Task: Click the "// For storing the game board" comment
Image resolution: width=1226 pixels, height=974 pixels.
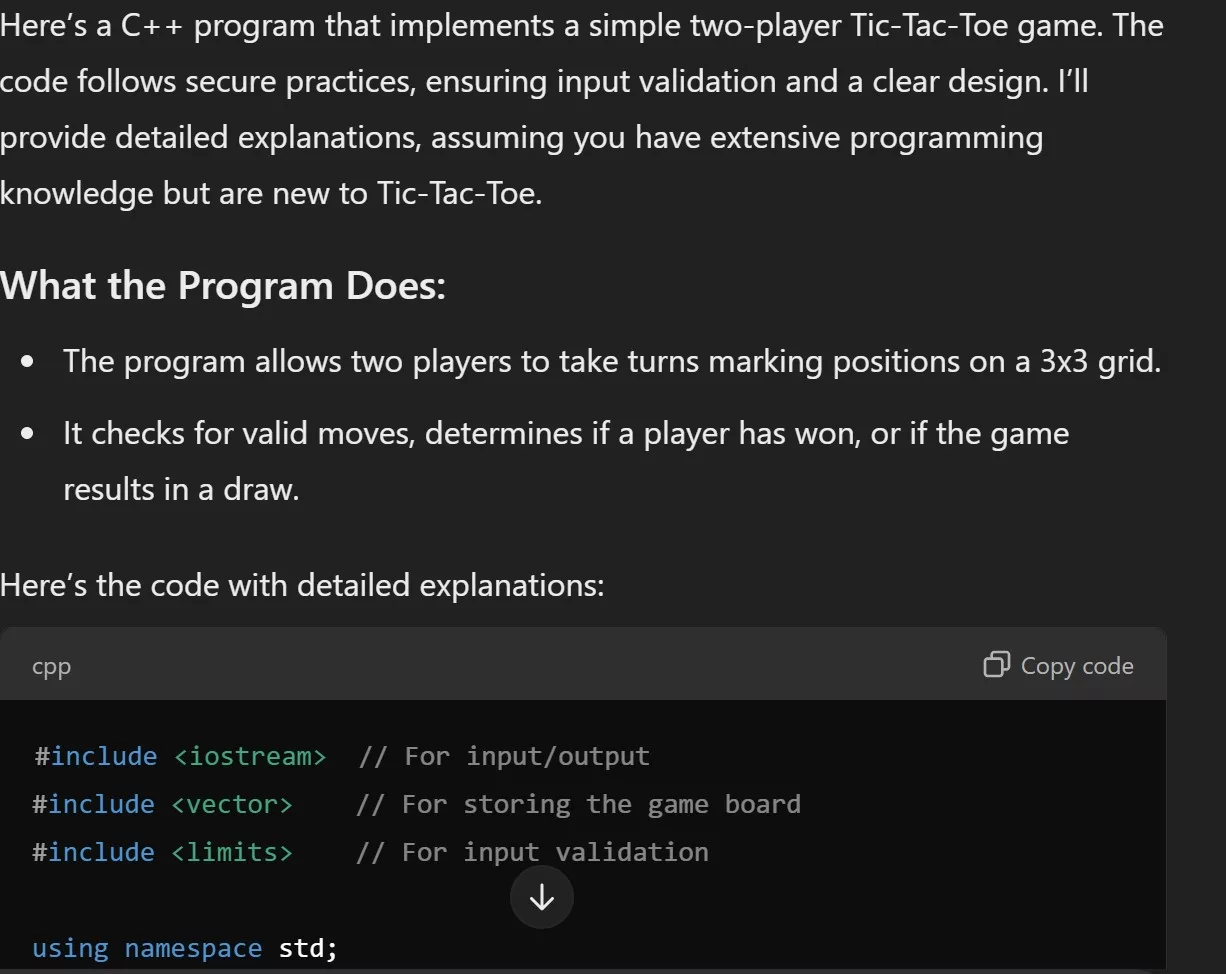Action: click(578, 804)
